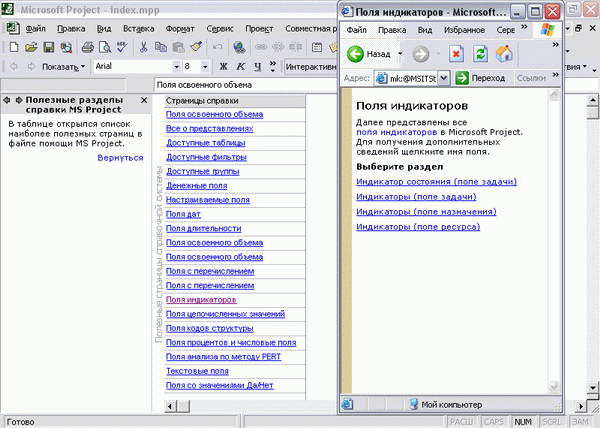Image resolution: width=600 pixels, height=428 pixels.
Task: Click Вернуться link in side pane
Action: click(x=120, y=158)
